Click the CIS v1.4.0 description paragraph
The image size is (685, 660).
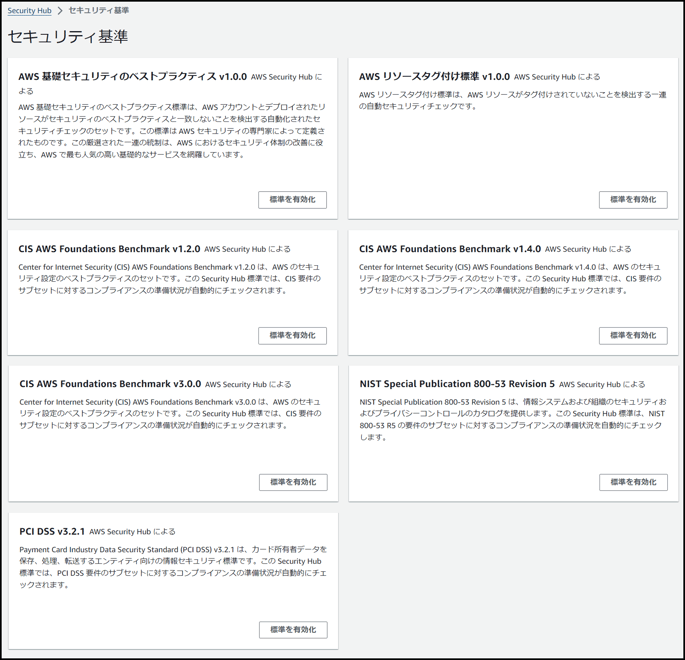click(x=510, y=279)
